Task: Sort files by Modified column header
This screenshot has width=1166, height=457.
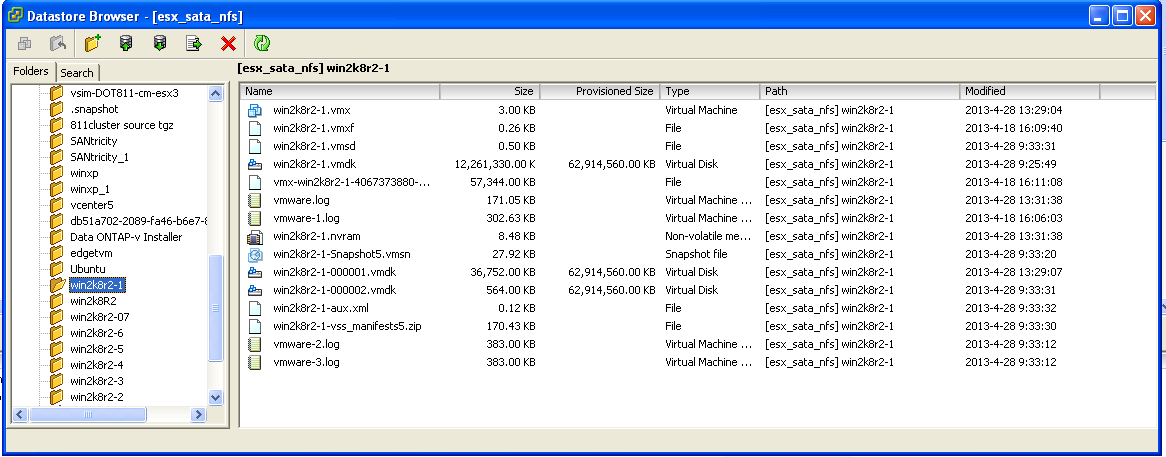Action: 1029,91
